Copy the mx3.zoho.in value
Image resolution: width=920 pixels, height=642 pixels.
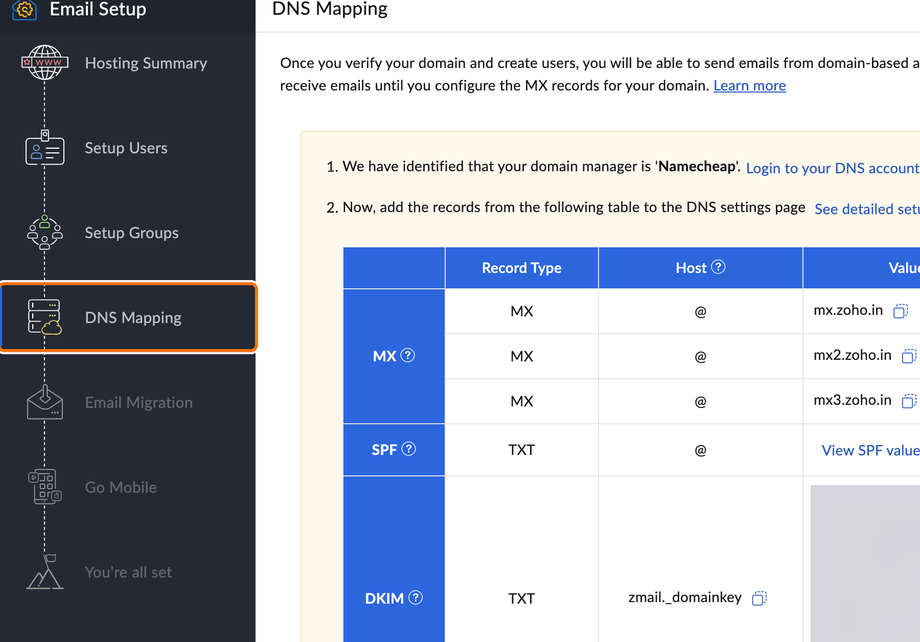[909, 401]
